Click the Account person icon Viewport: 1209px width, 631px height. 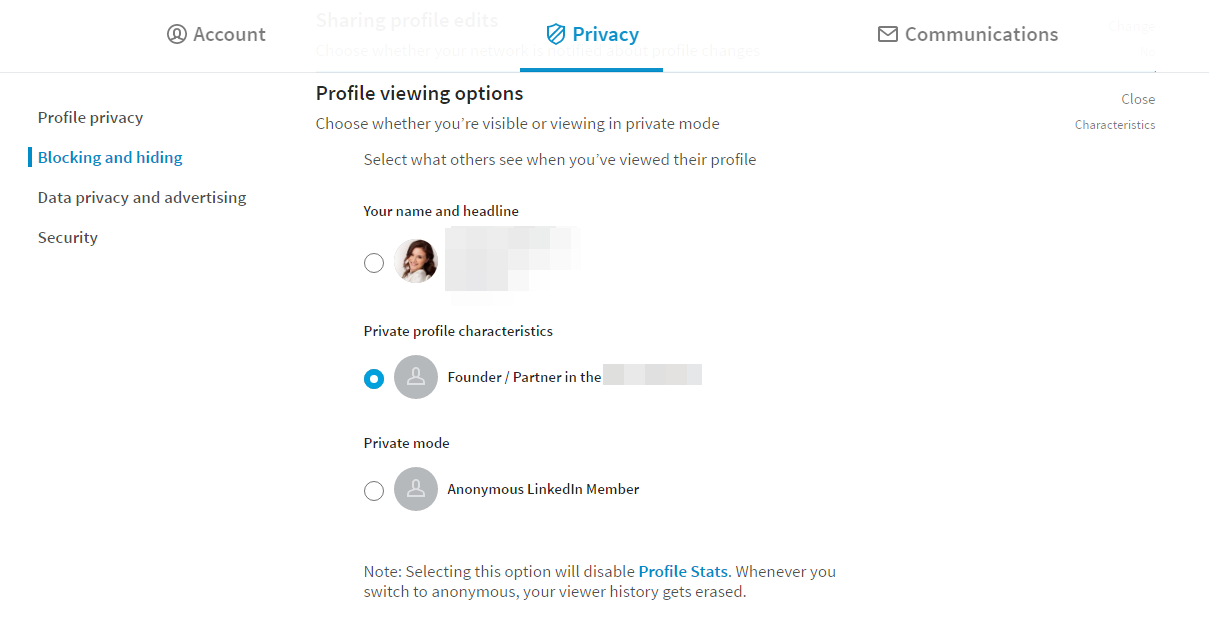click(x=177, y=34)
